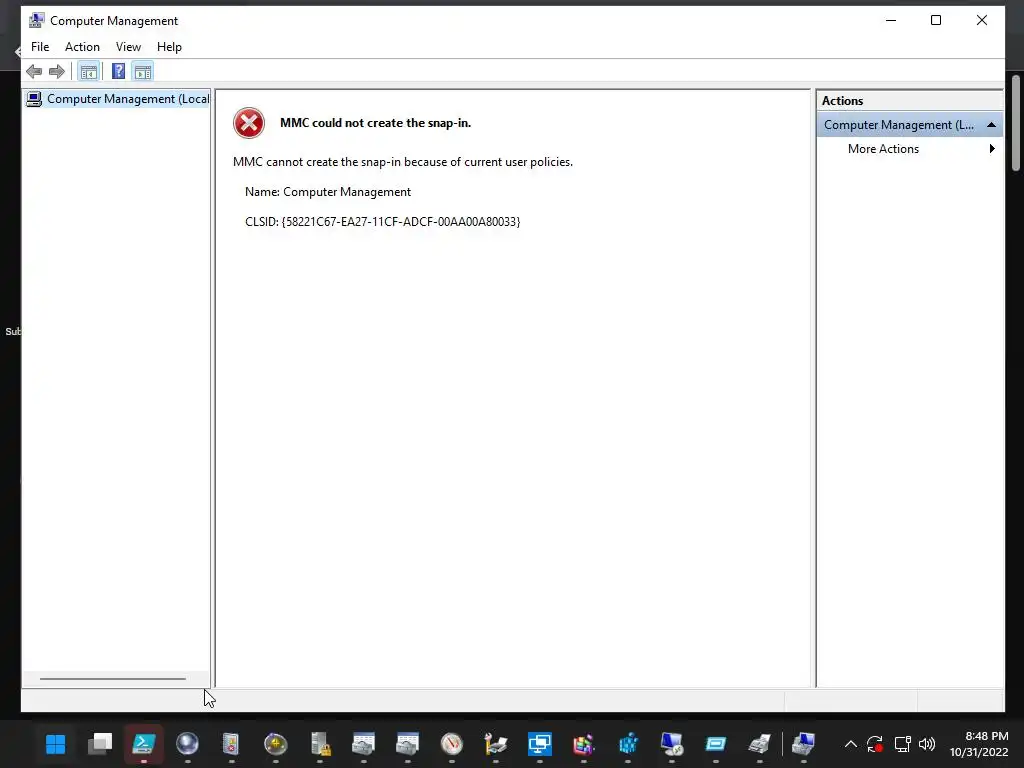The height and width of the screenshot is (768, 1024).
Task: Open the Windows Start menu
Action: [x=56, y=744]
